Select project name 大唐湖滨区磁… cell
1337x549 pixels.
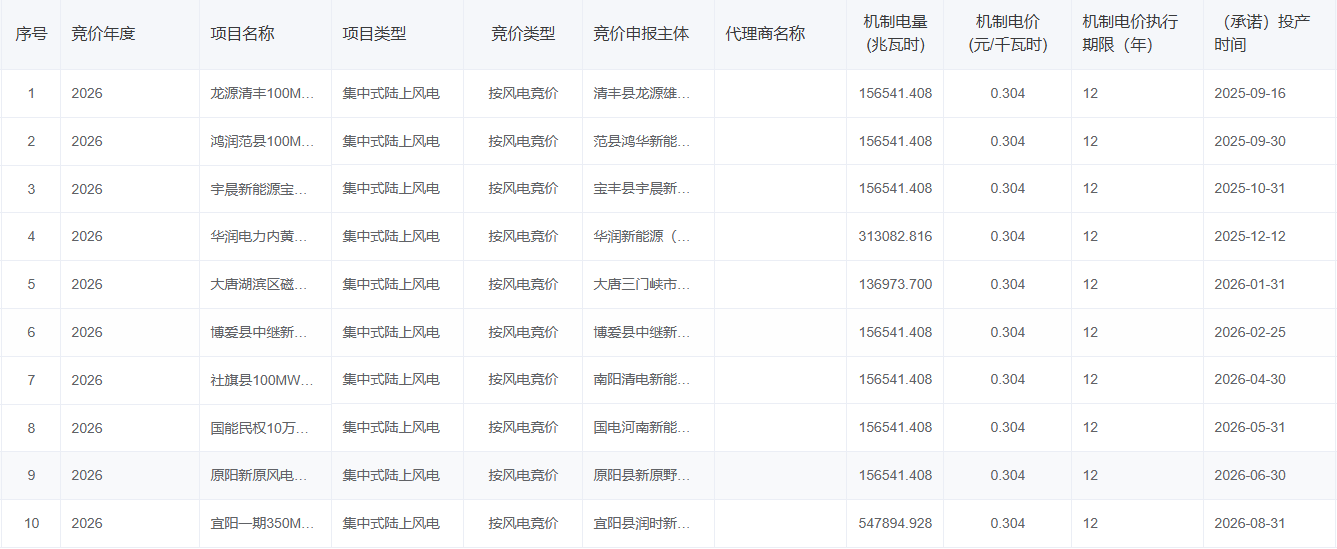point(259,285)
